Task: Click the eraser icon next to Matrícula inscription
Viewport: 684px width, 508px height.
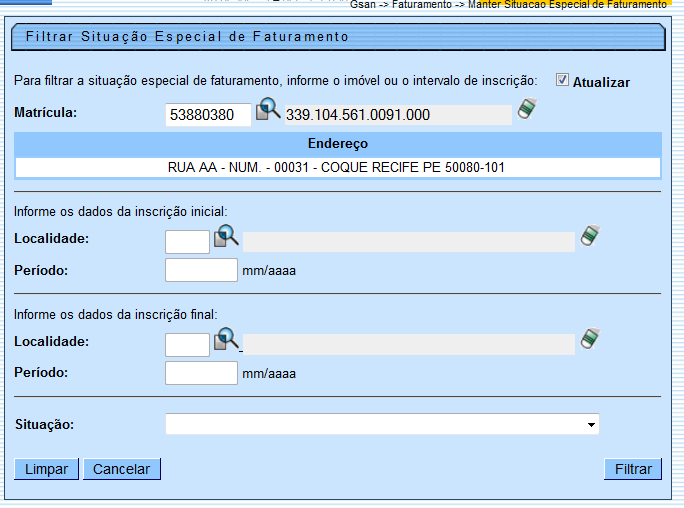Action: pos(527,111)
